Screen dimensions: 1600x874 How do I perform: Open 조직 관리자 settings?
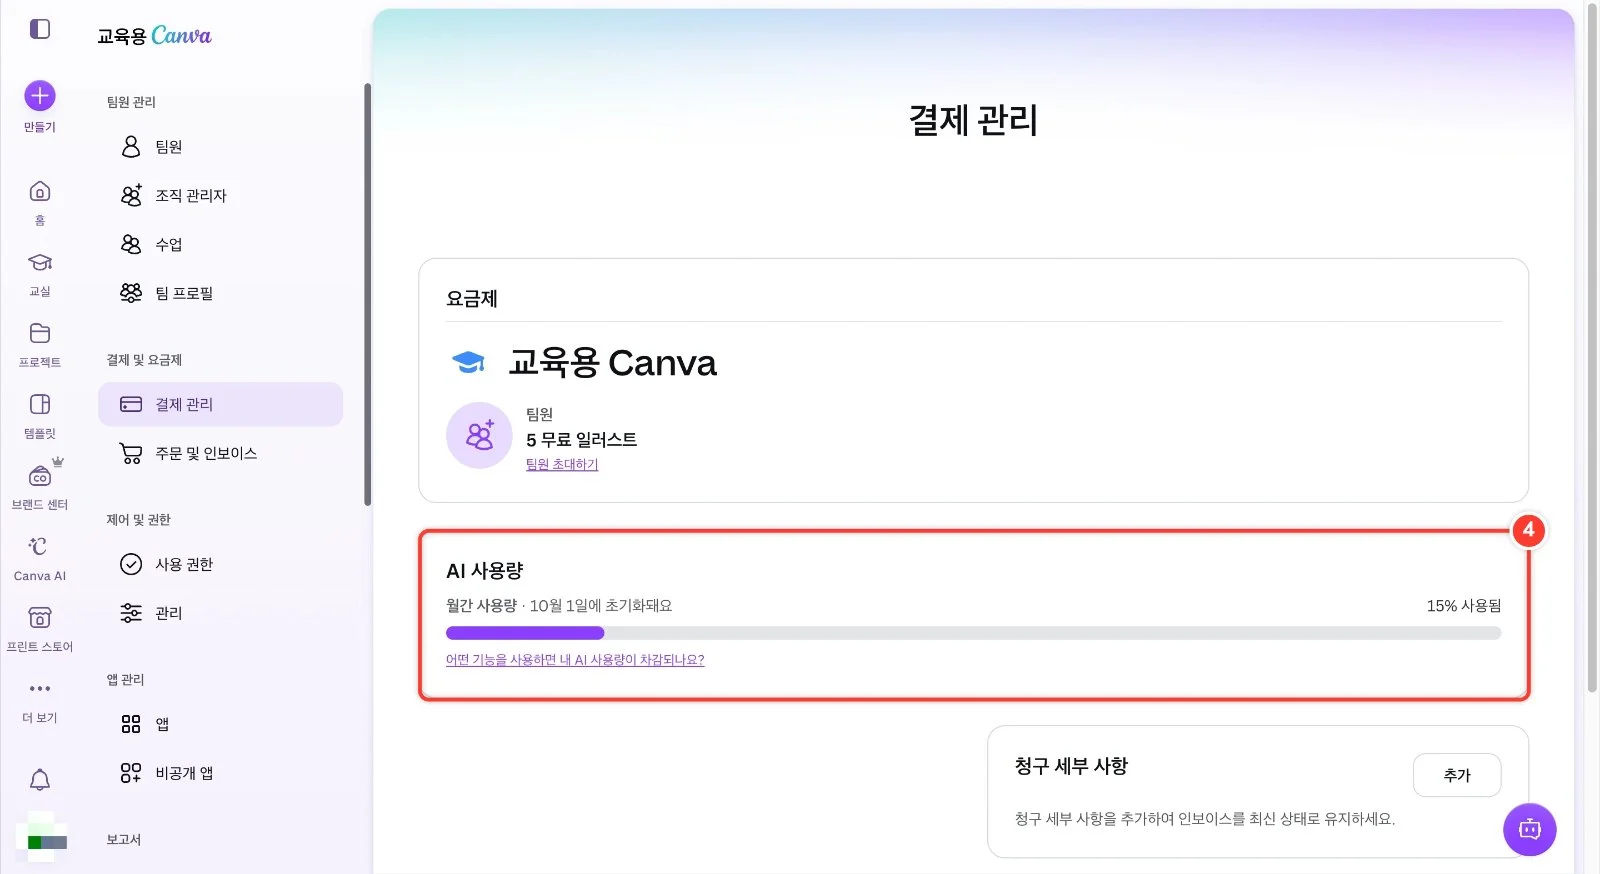click(220, 196)
